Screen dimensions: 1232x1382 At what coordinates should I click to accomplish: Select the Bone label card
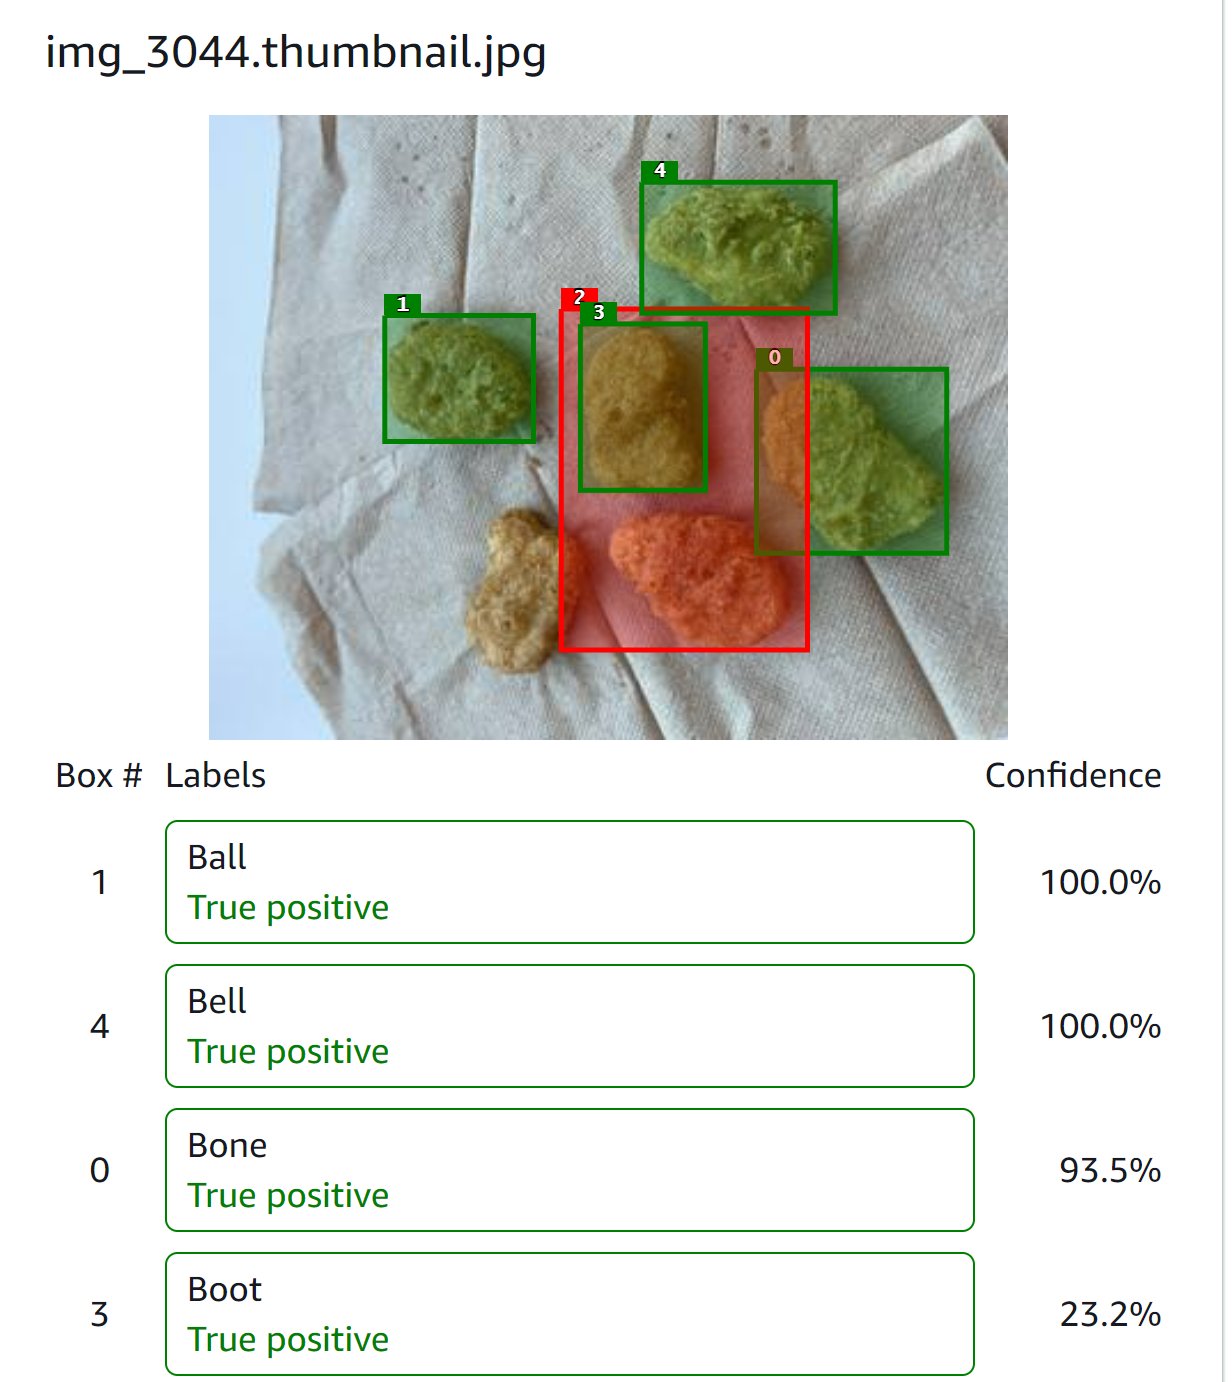(570, 1170)
